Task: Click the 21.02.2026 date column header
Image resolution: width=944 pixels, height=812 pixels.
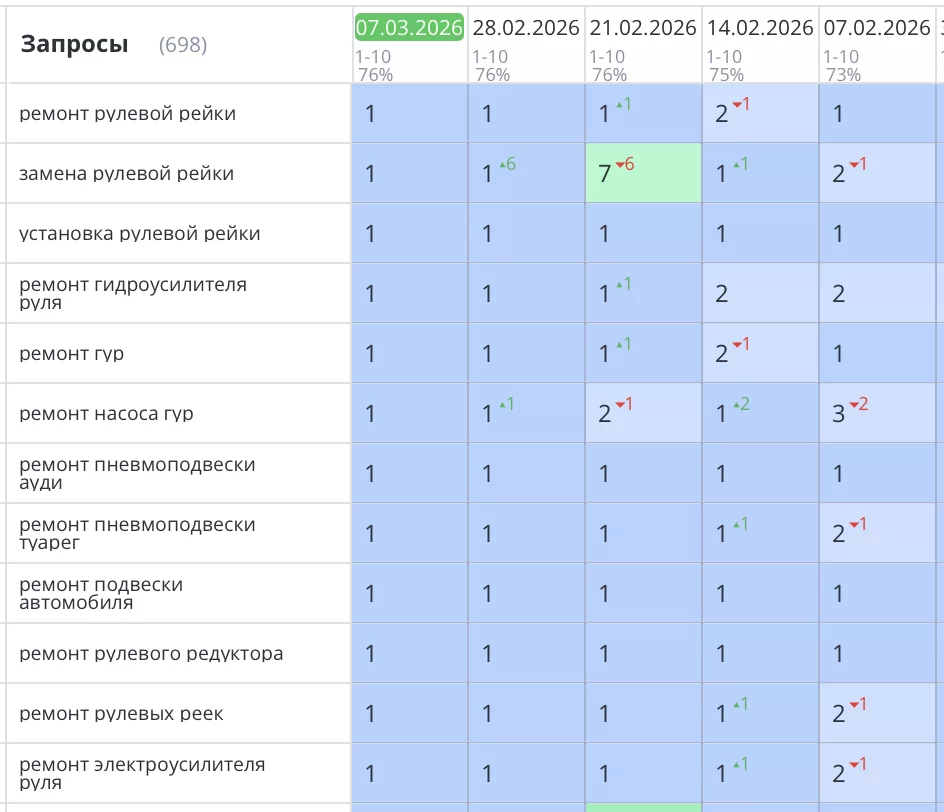Action: pos(643,28)
